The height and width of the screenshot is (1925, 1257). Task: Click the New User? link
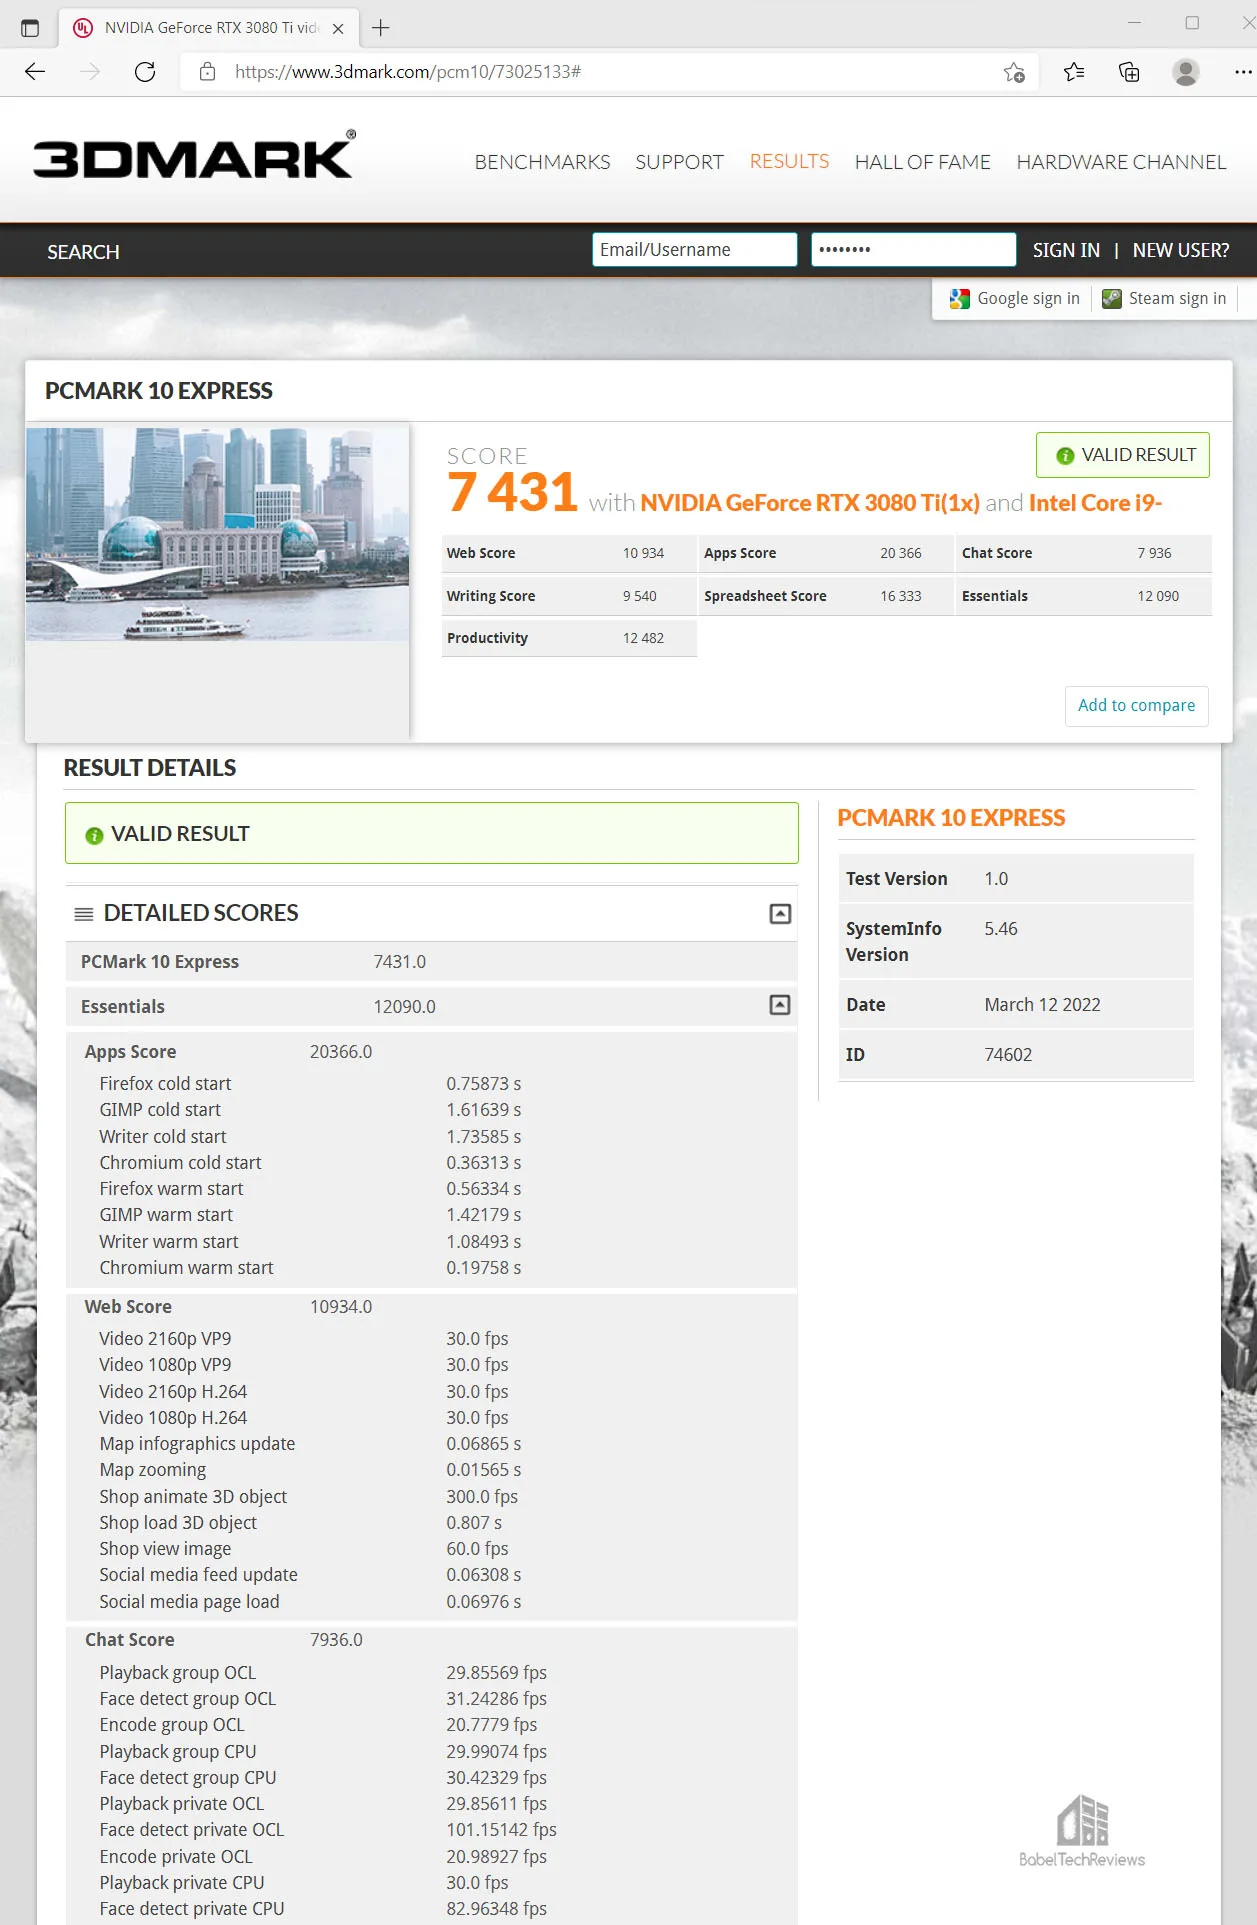(1181, 250)
